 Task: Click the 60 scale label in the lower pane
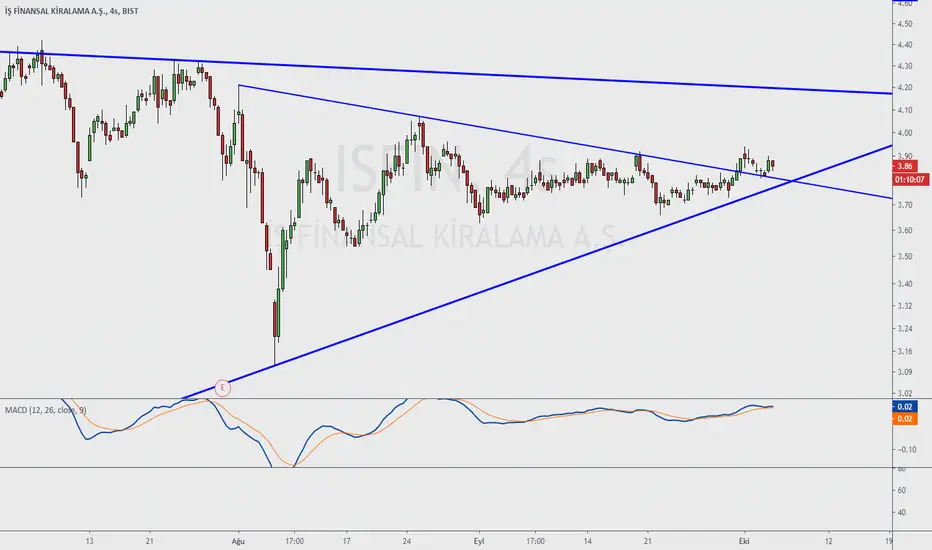pyautogui.click(x=902, y=490)
